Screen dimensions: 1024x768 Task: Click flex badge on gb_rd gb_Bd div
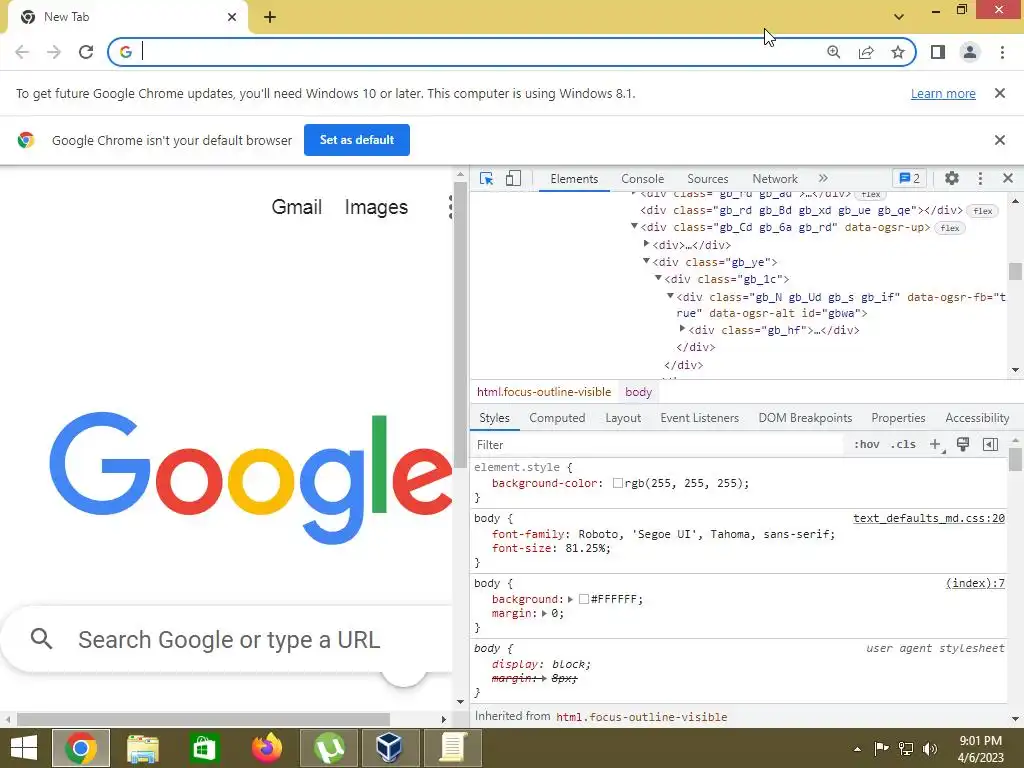(x=982, y=211)
